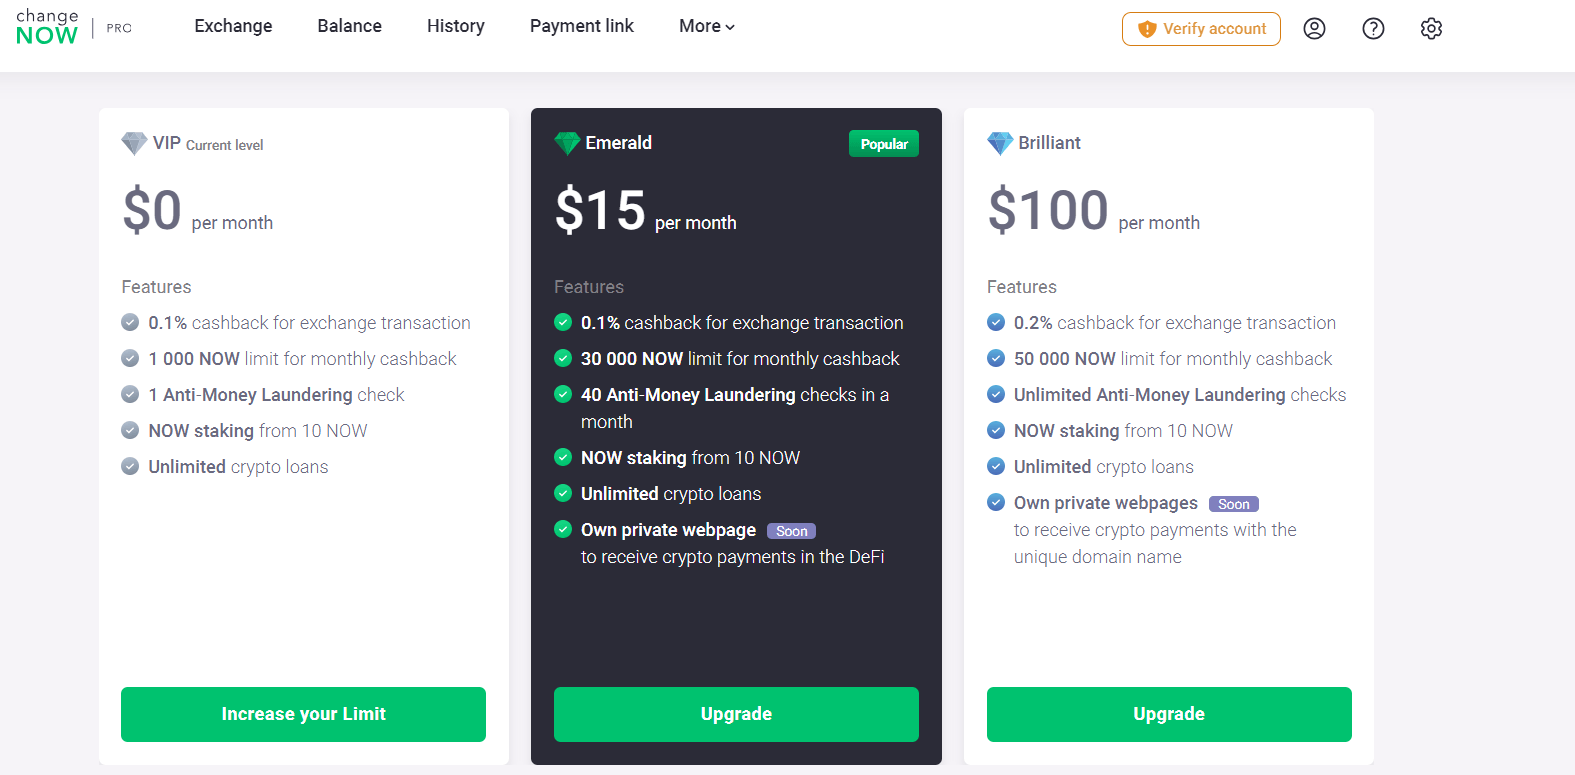Open the user account profile icon
This screenshot has height=775, width=1575.
click(1314, 28)
